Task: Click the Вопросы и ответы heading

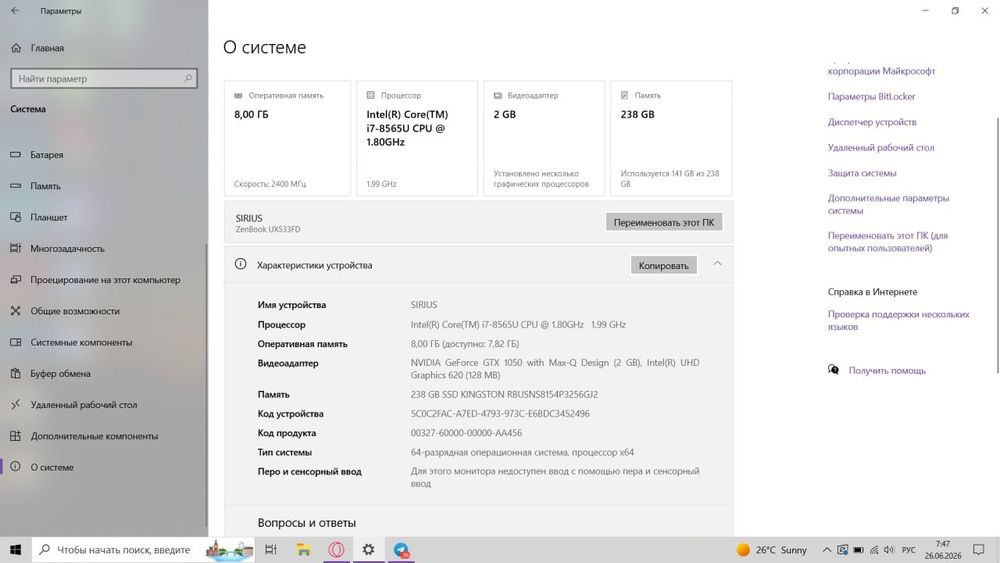Action: 307,523
